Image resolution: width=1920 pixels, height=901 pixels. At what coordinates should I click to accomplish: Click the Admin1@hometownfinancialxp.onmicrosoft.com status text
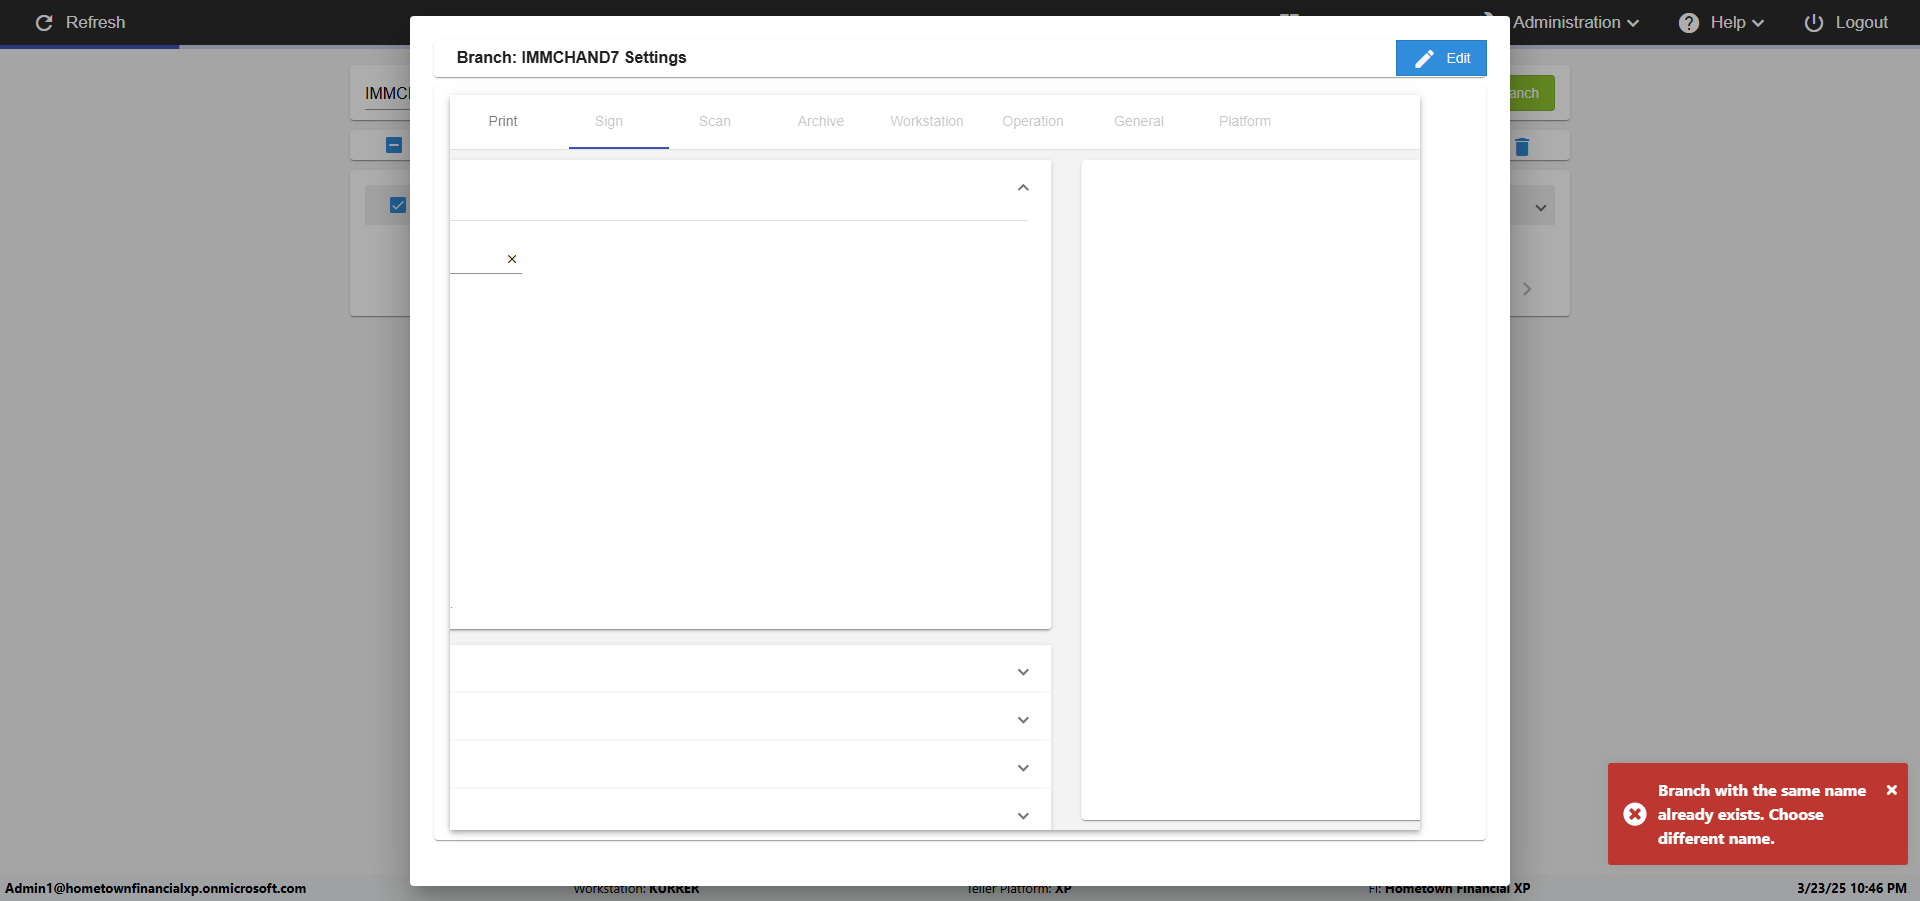point(156,888)
